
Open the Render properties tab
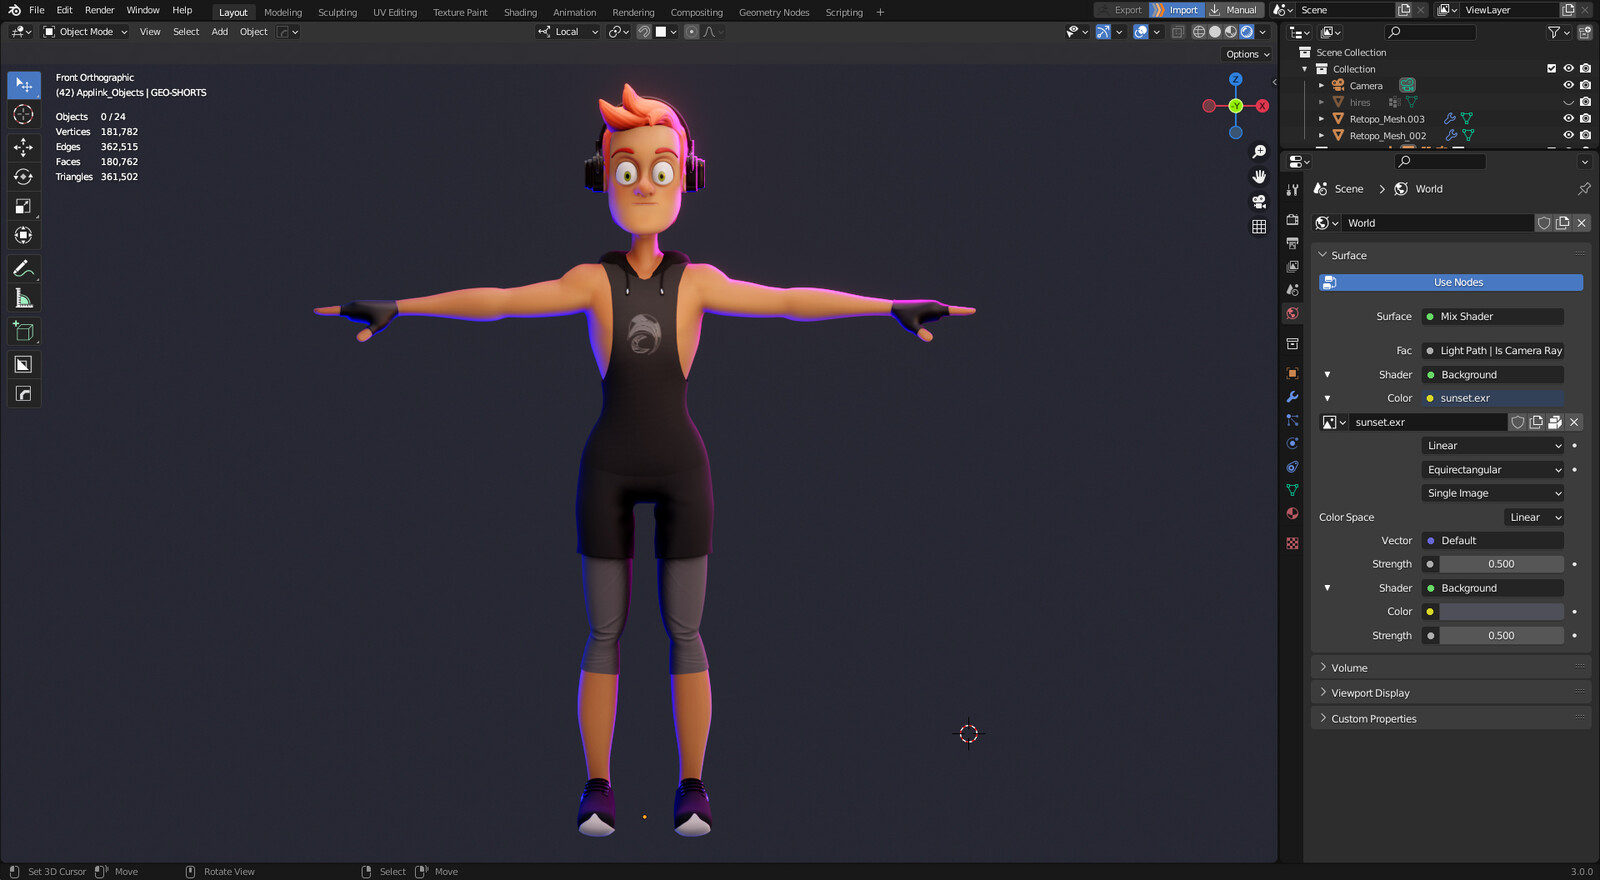click(1292, 219)
